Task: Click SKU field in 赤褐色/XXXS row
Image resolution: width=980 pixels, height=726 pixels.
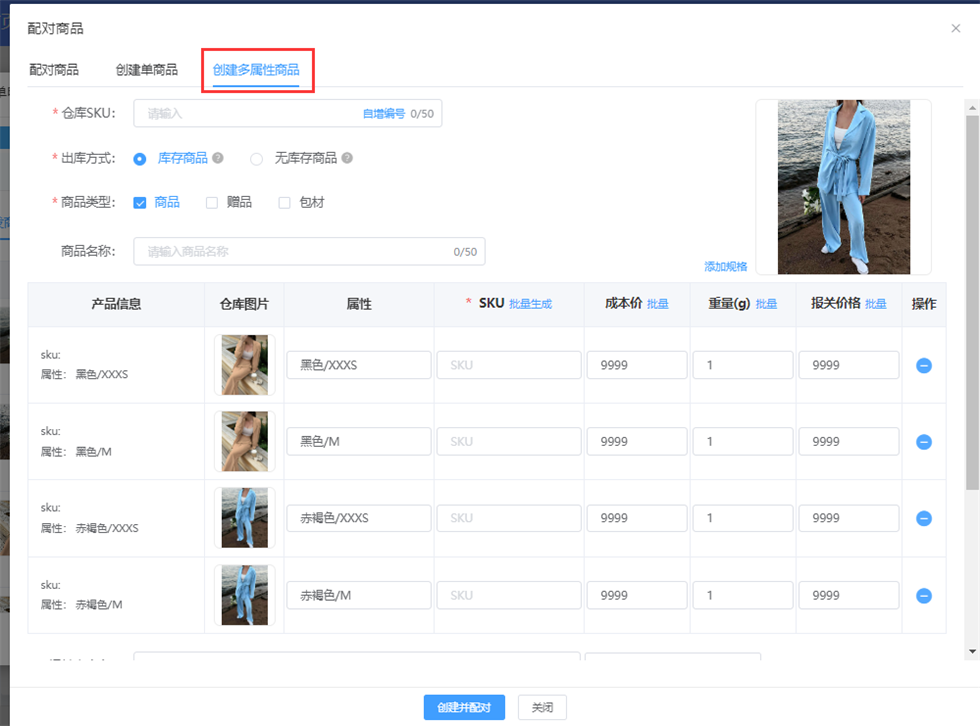Action: (x=509, y=518)
